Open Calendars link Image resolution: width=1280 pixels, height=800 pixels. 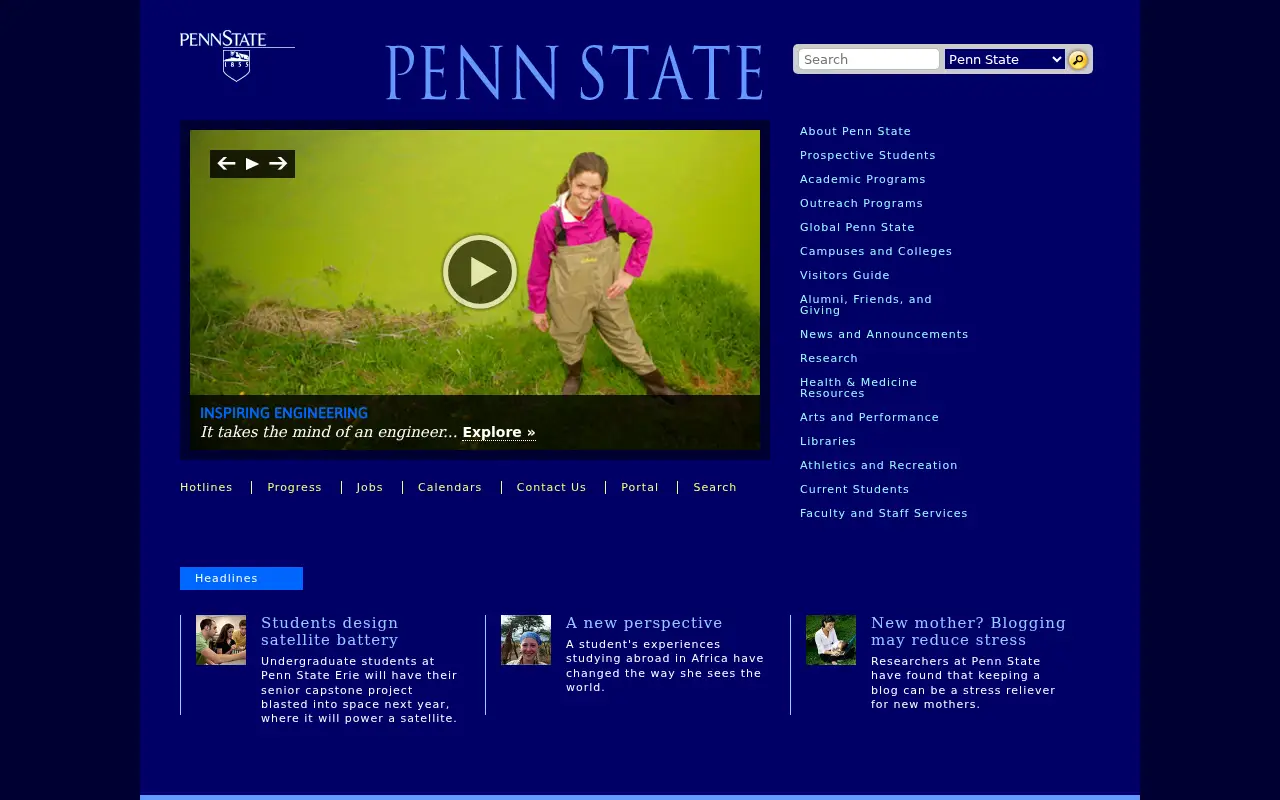pos(450,488)
